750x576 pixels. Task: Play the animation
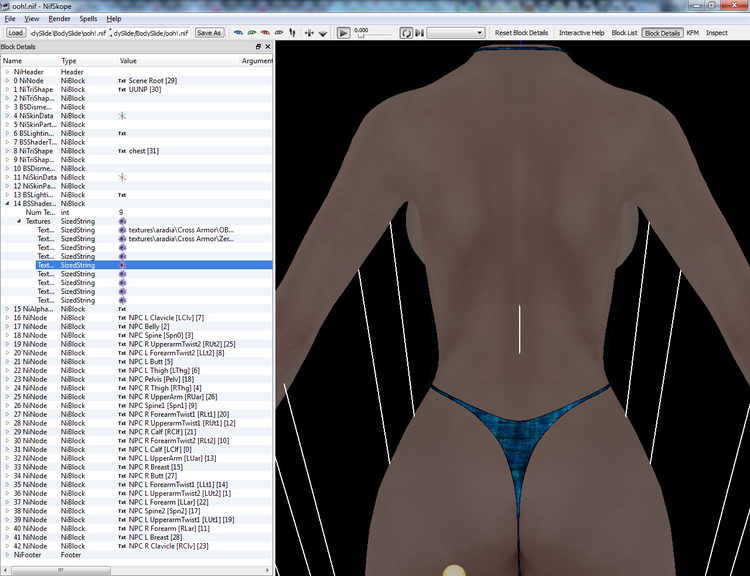[x=343, y=33]
